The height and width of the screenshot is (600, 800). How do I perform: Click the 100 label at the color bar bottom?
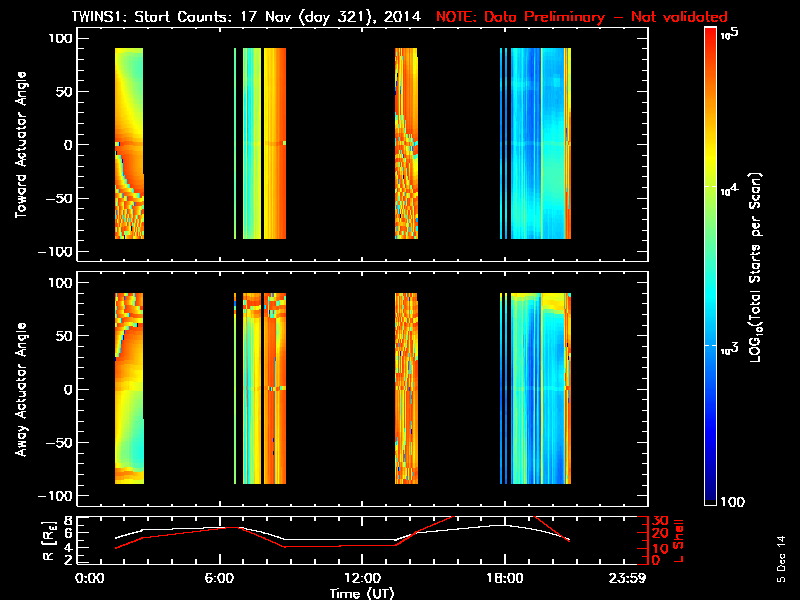pyautogui.click(x=732, y=502)
